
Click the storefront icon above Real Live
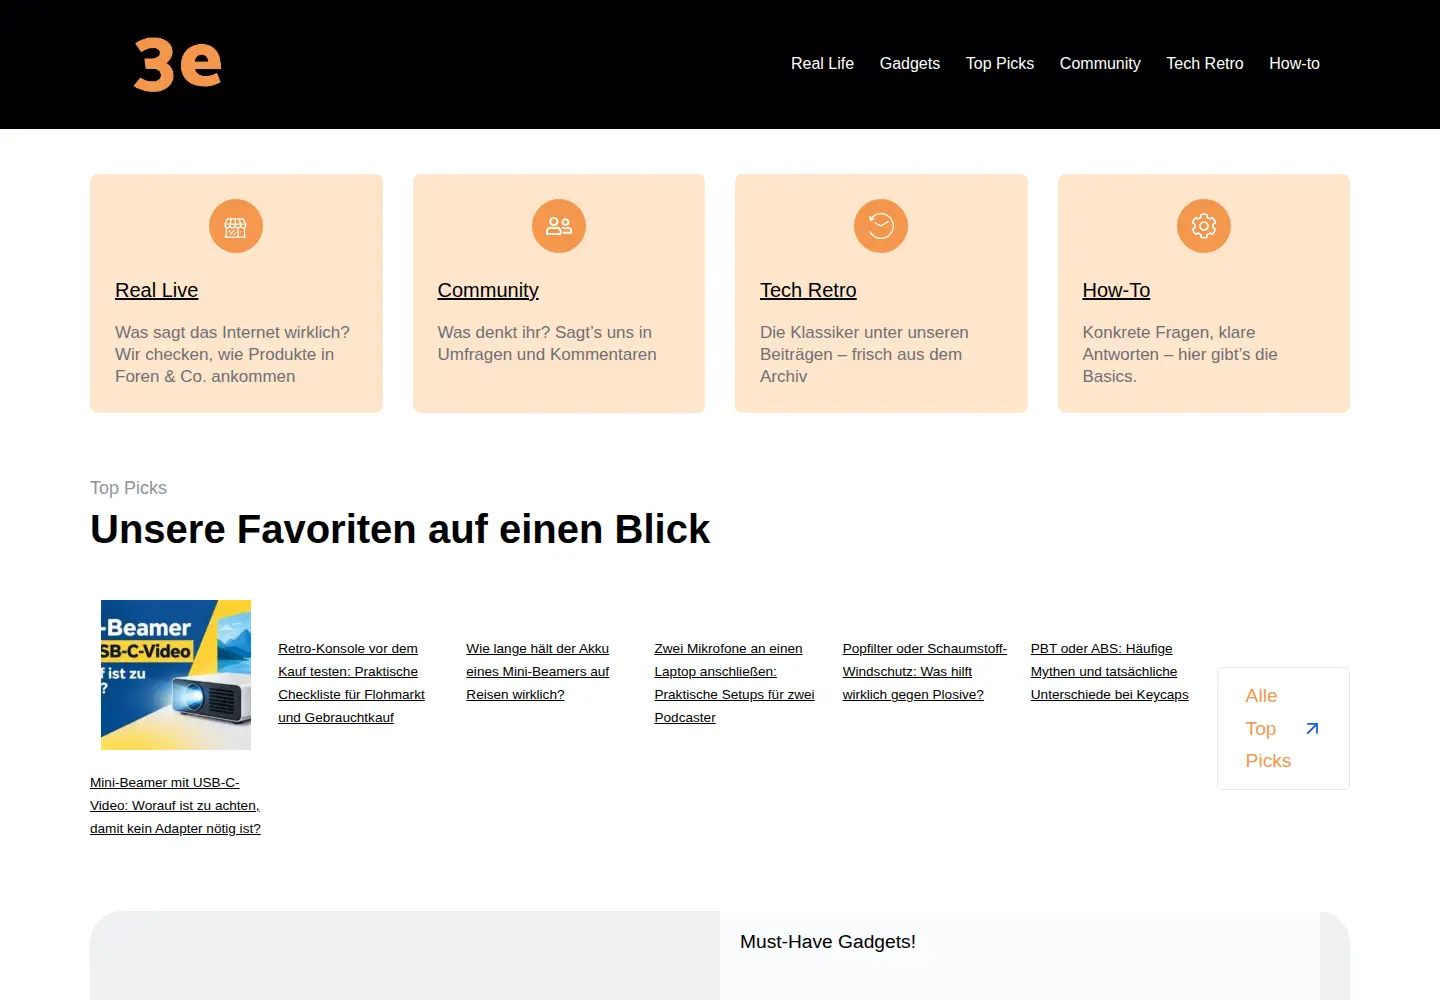tap(236, 226)
